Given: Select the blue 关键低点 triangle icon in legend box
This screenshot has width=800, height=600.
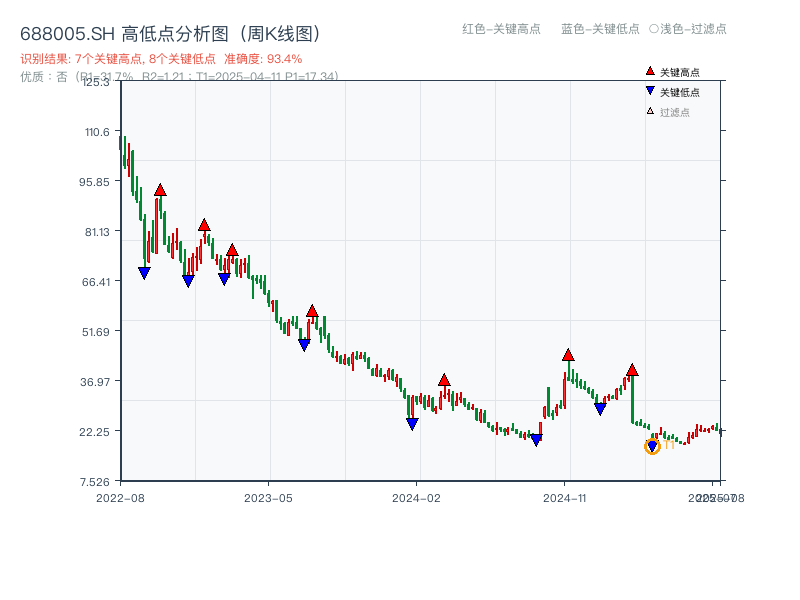Looking at the screenshot, I should tap(648, 92).
